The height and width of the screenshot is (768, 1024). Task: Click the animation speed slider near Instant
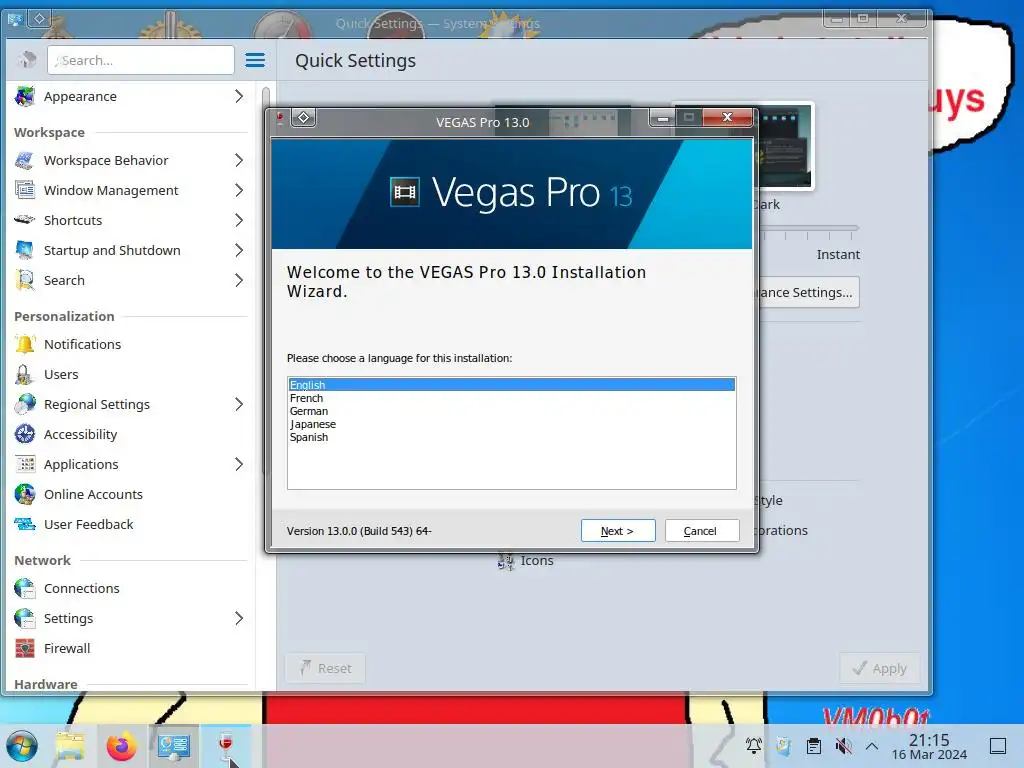809,229
